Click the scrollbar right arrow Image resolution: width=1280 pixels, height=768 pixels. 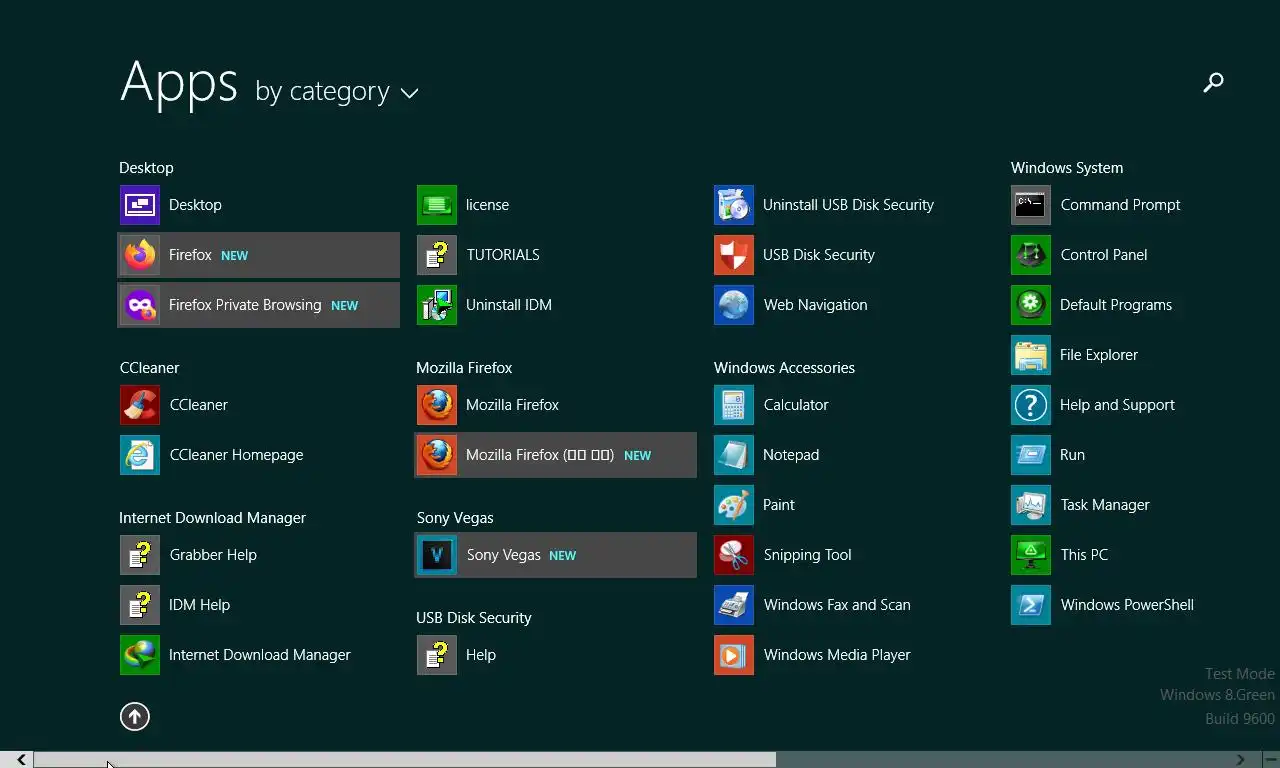click(x=1241, y=760)
